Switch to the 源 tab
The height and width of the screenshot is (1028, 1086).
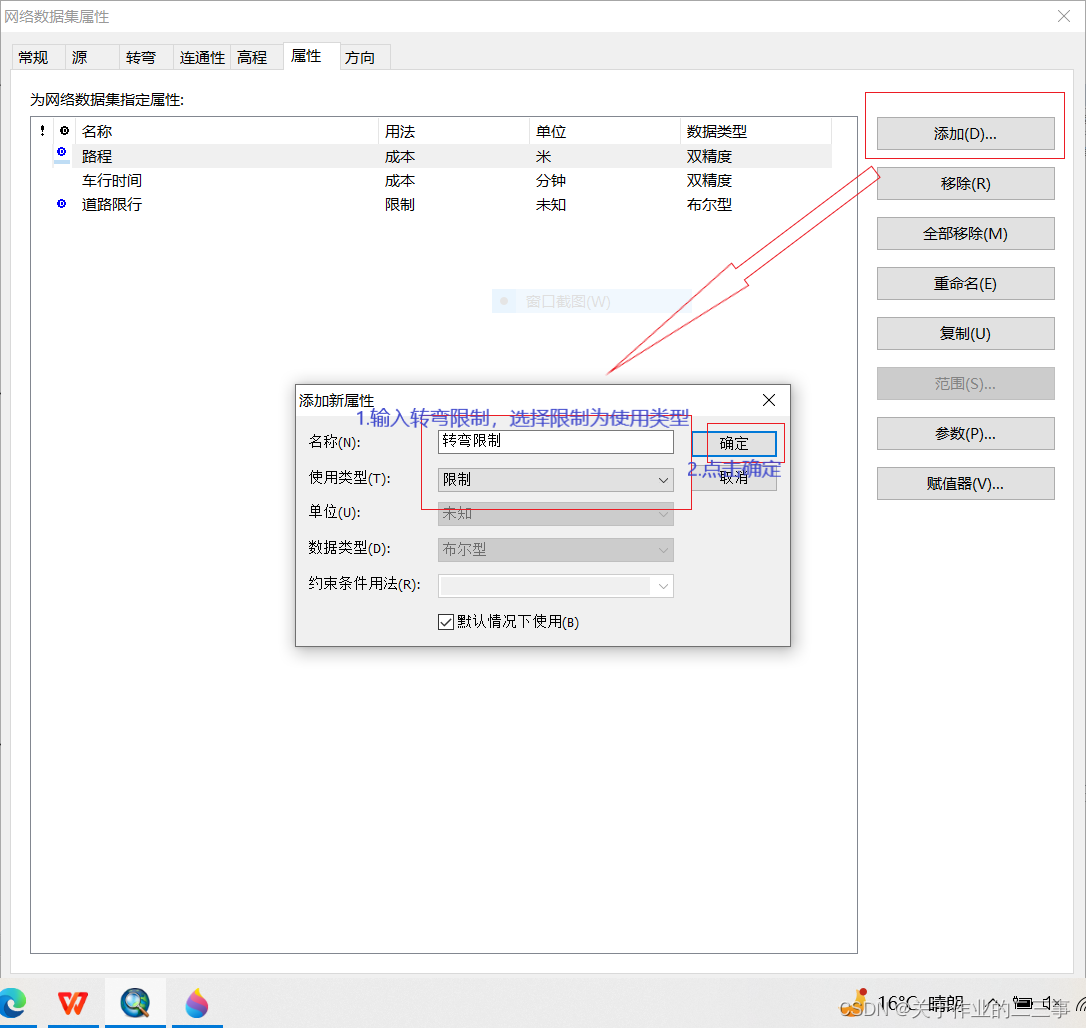(92, 57)
